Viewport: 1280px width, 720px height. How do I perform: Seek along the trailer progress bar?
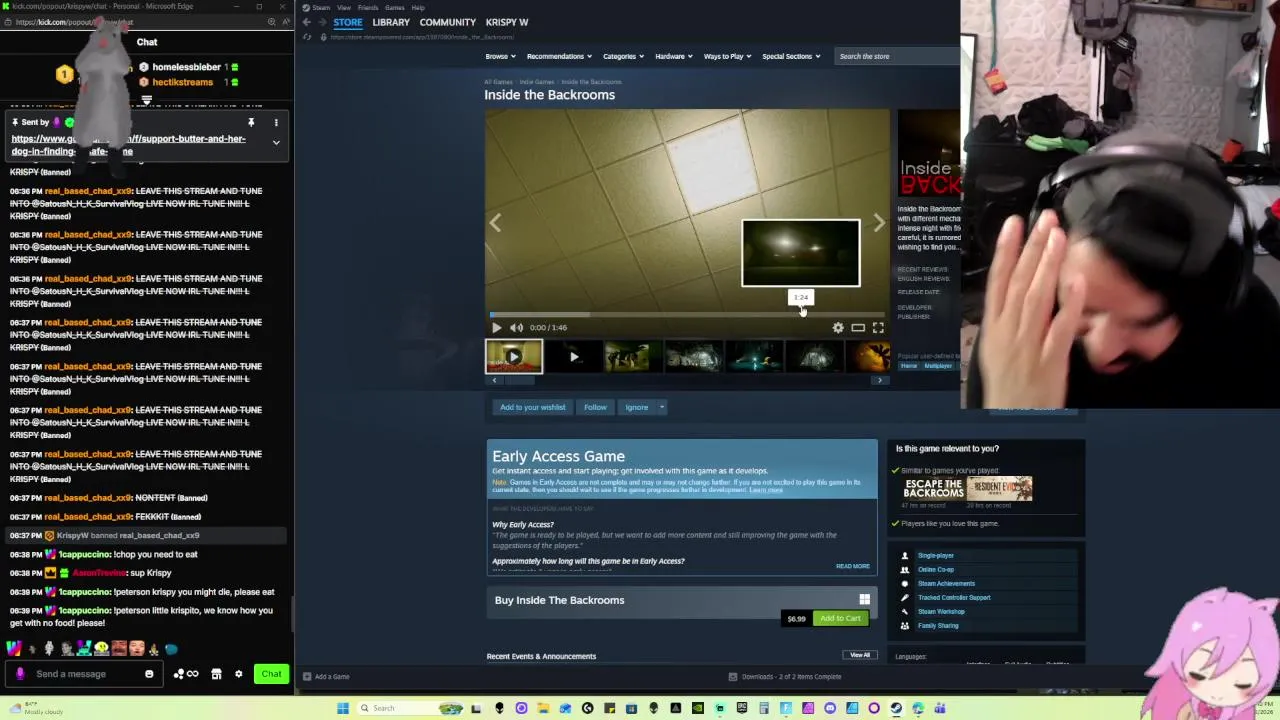(687, 314)
